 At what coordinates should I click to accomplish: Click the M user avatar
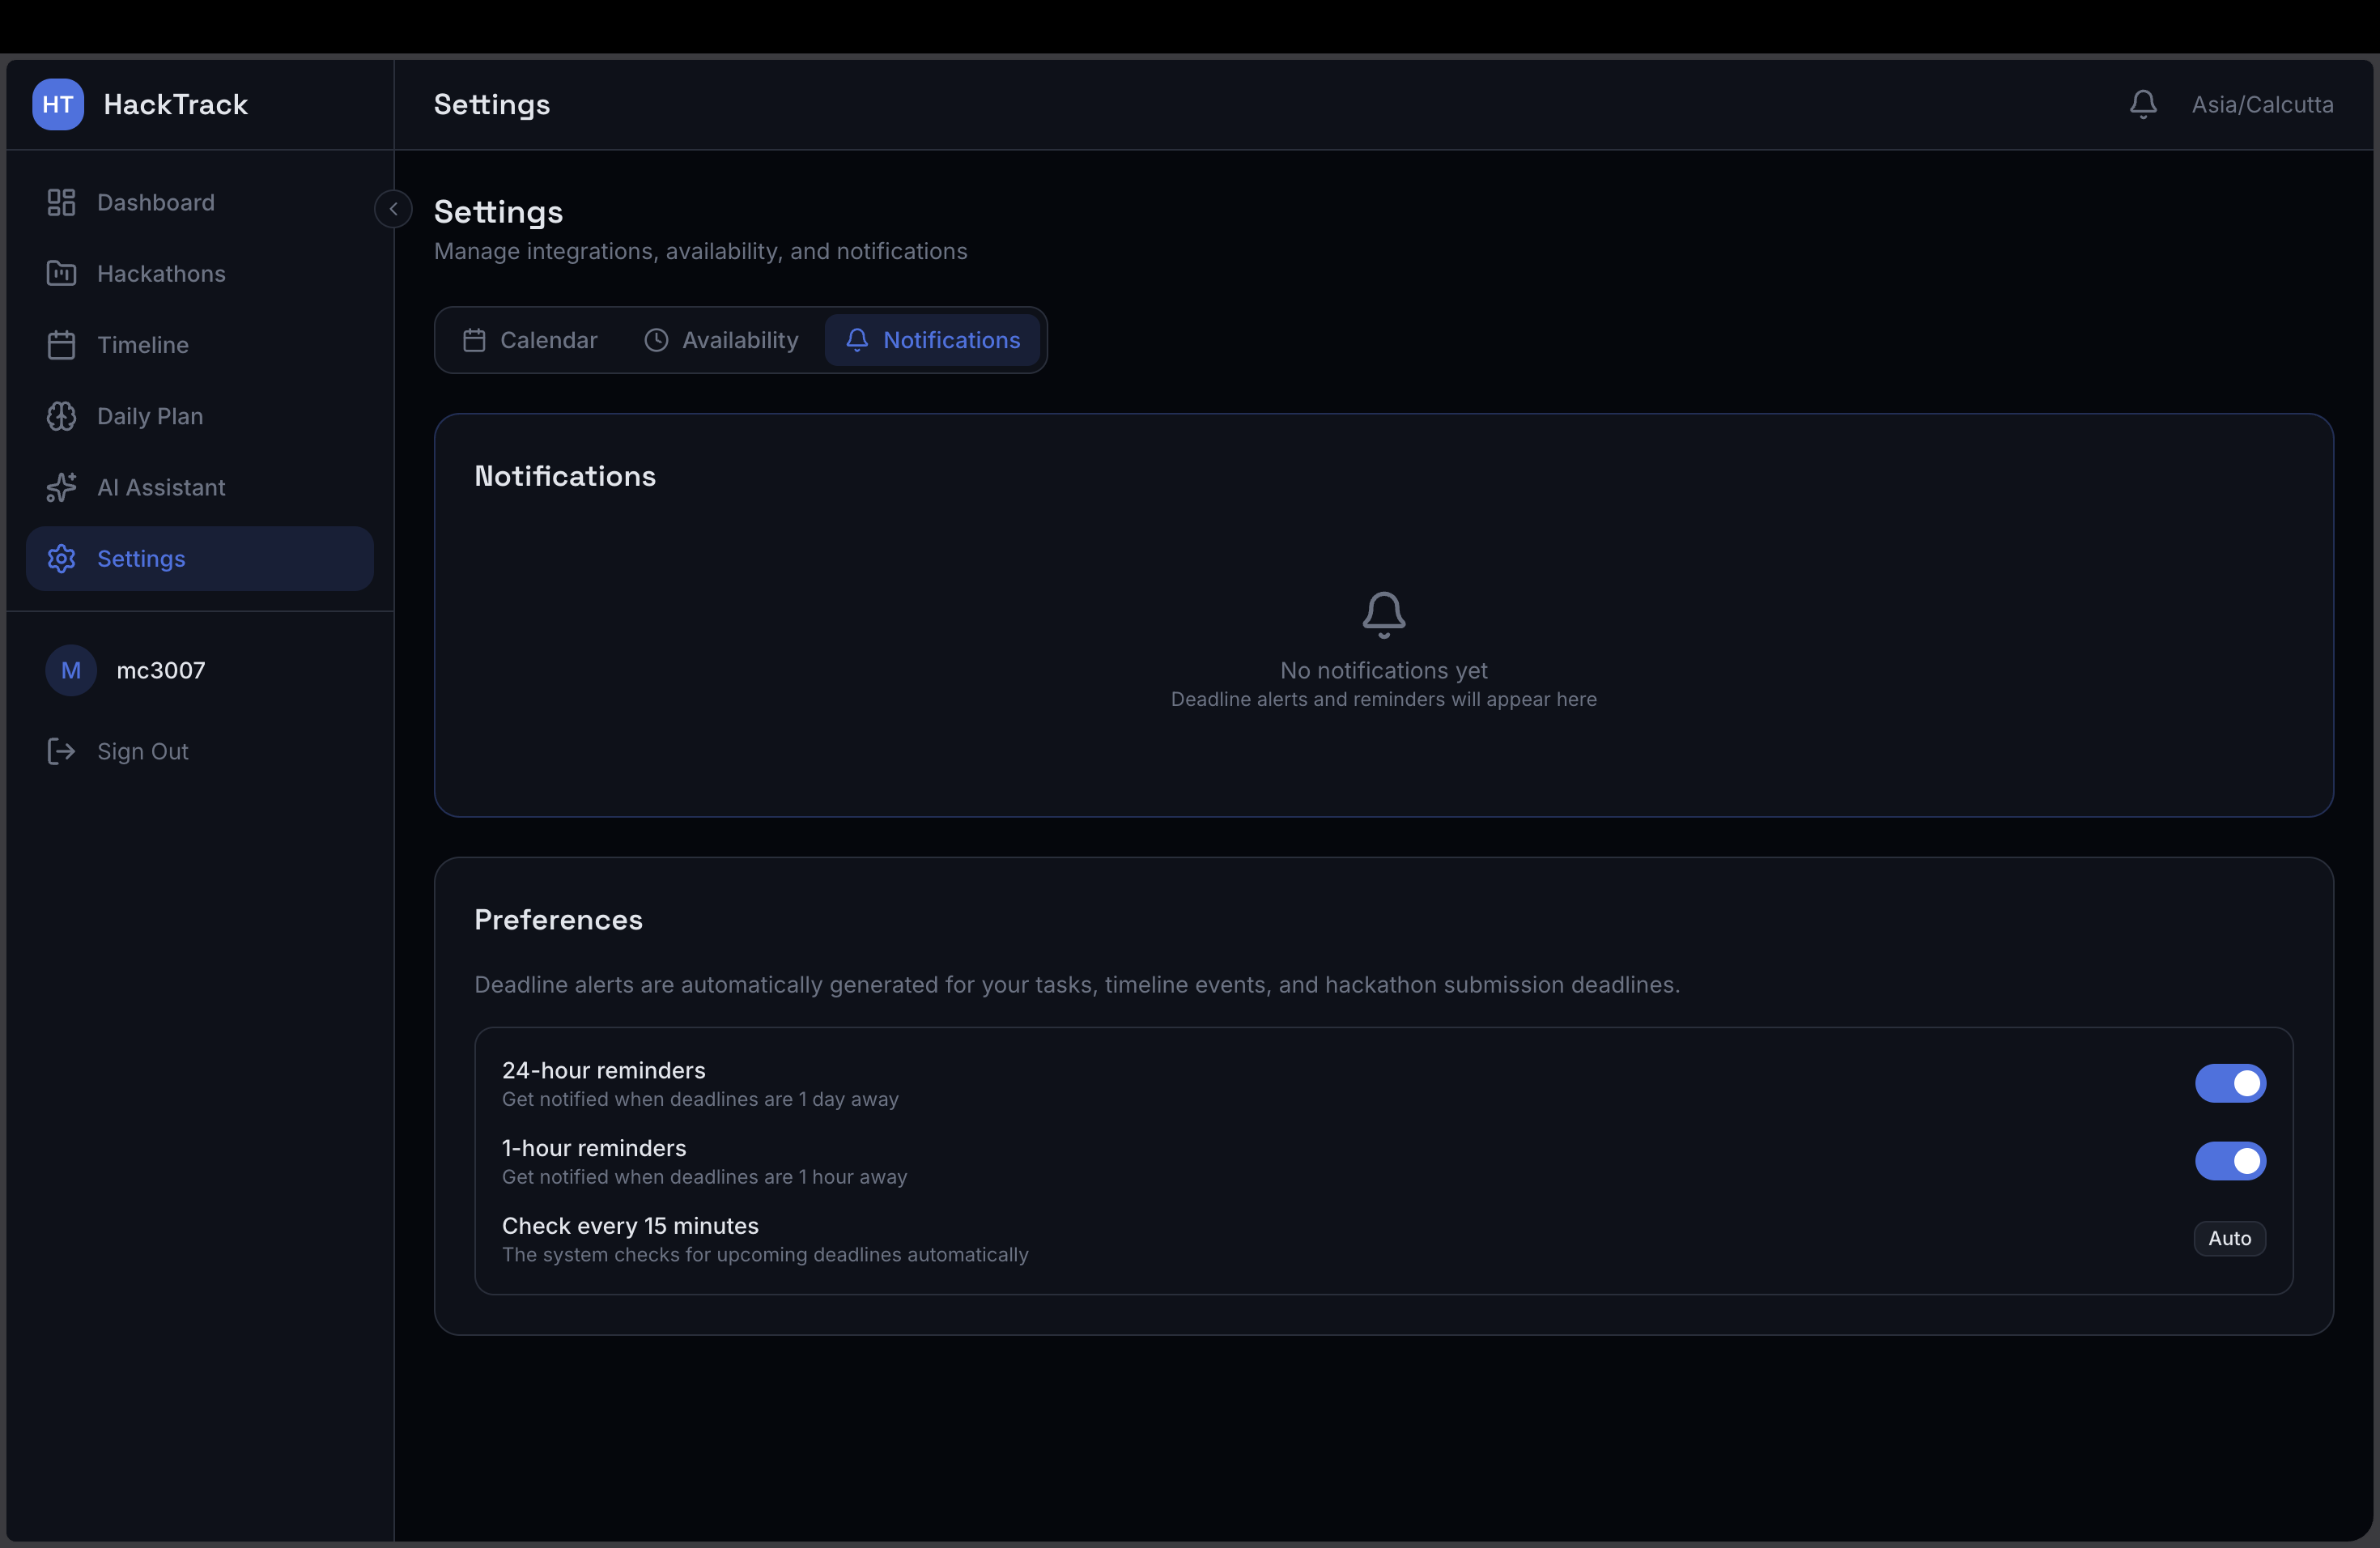(71, 670)
